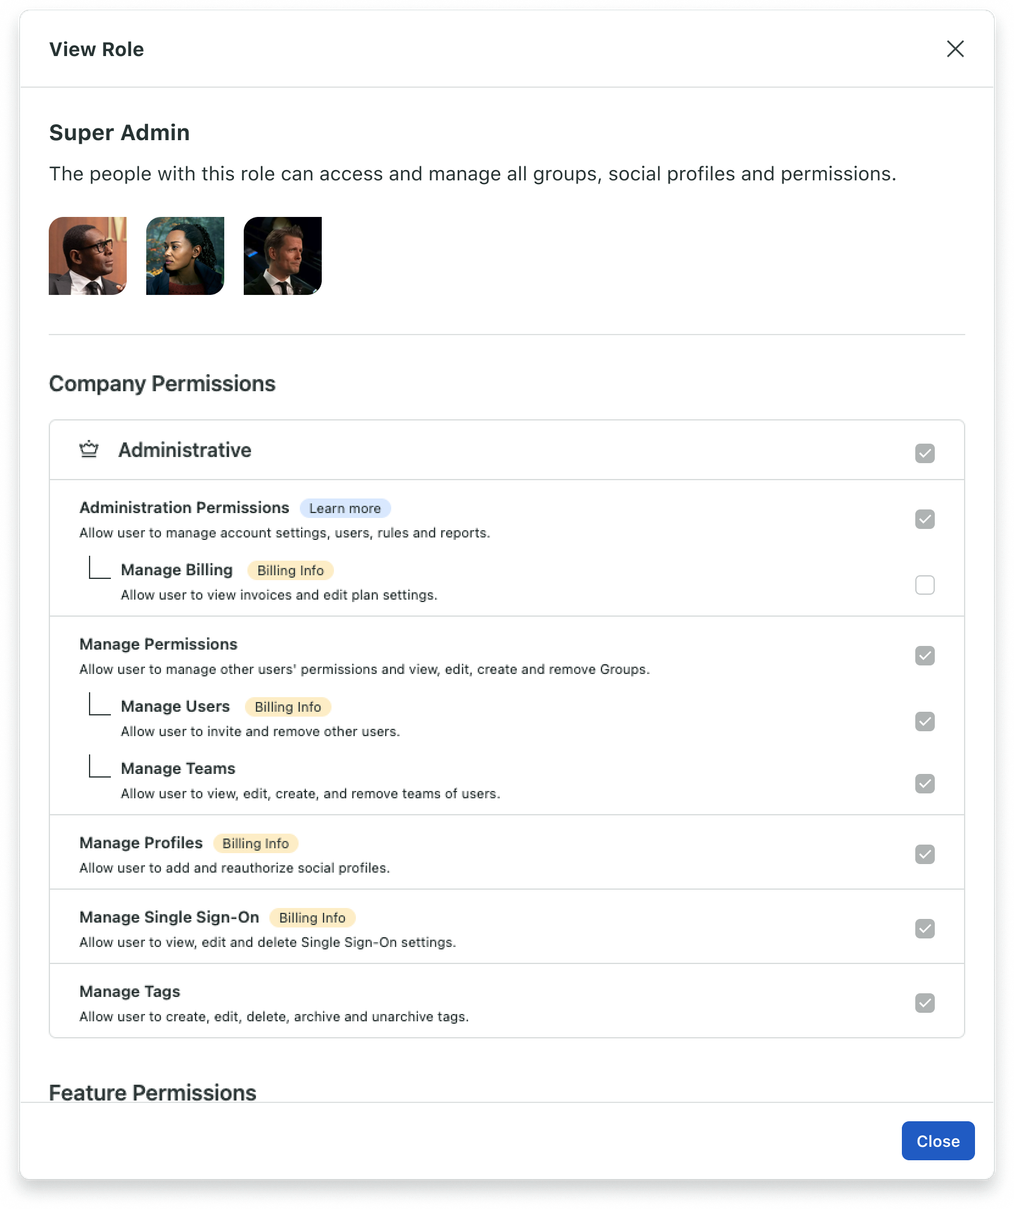Click the crown icon beside Administrative

click(89, 449)
